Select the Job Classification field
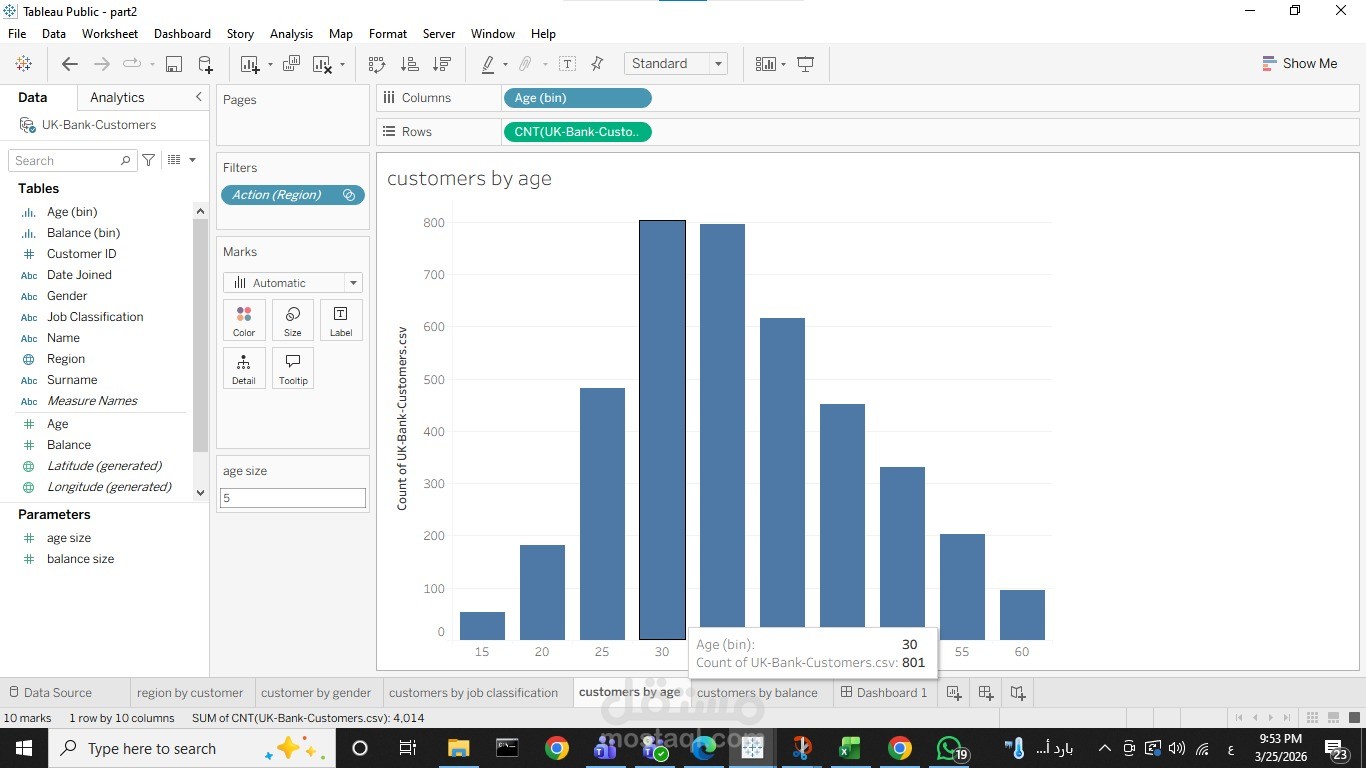 point(95,317)
